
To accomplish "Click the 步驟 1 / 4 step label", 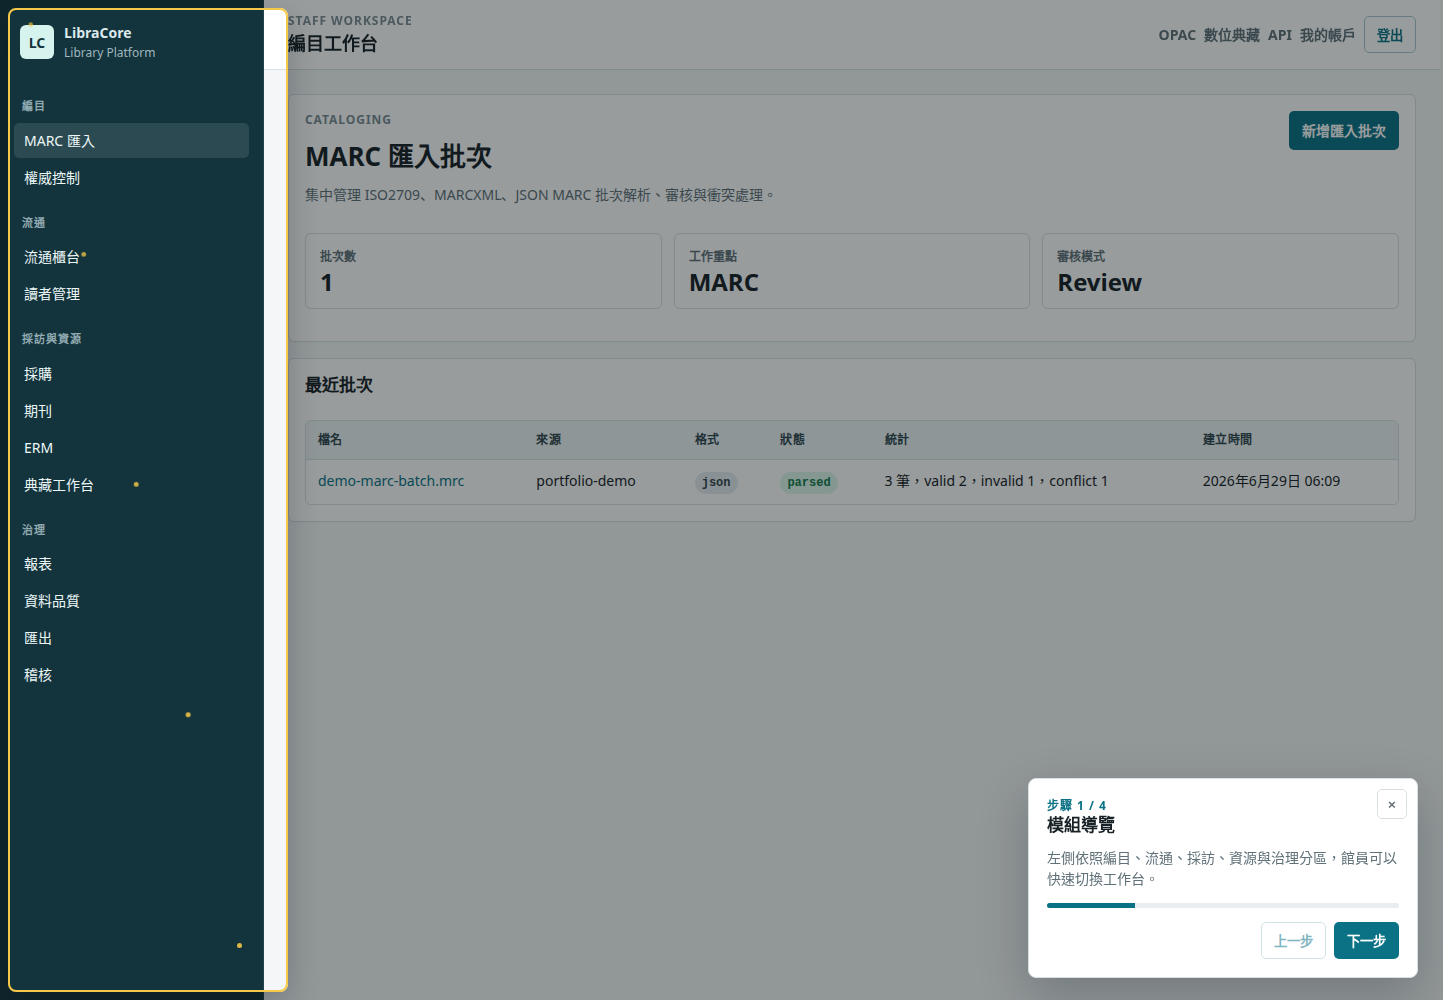I will coord(1076,805).
